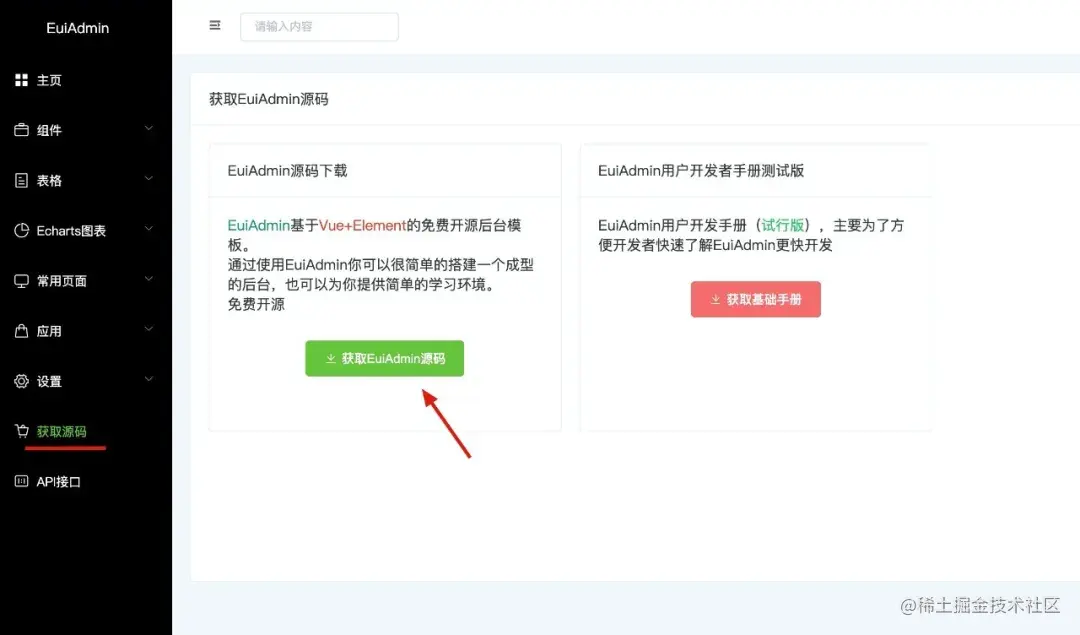Screen dimensions: 1080x635
Task: Click the 免费开源 text line
Action: pos(256,304)
